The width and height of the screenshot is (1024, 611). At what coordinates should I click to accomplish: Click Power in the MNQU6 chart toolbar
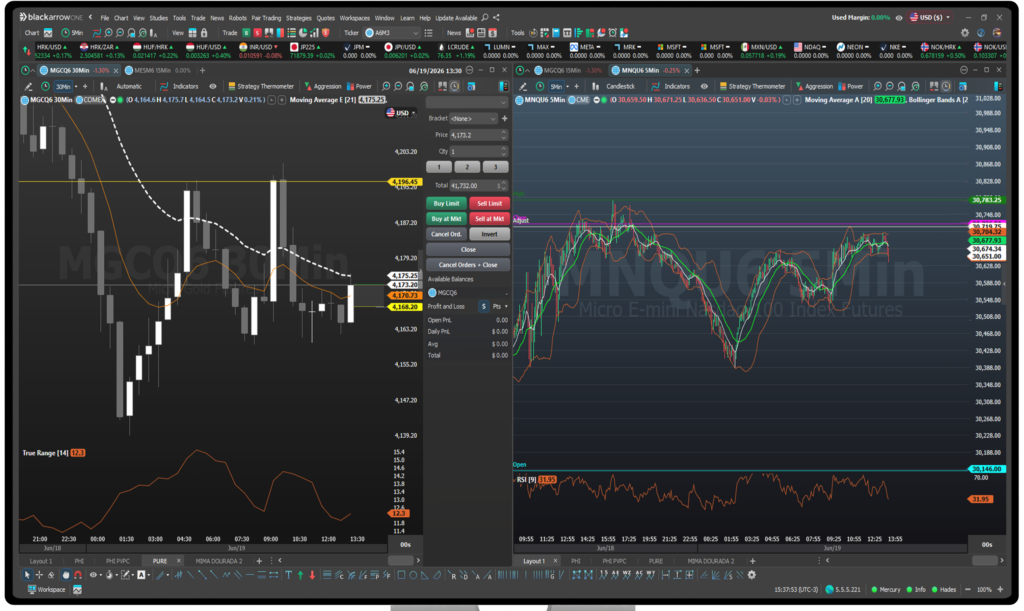[x=851, y=86]
